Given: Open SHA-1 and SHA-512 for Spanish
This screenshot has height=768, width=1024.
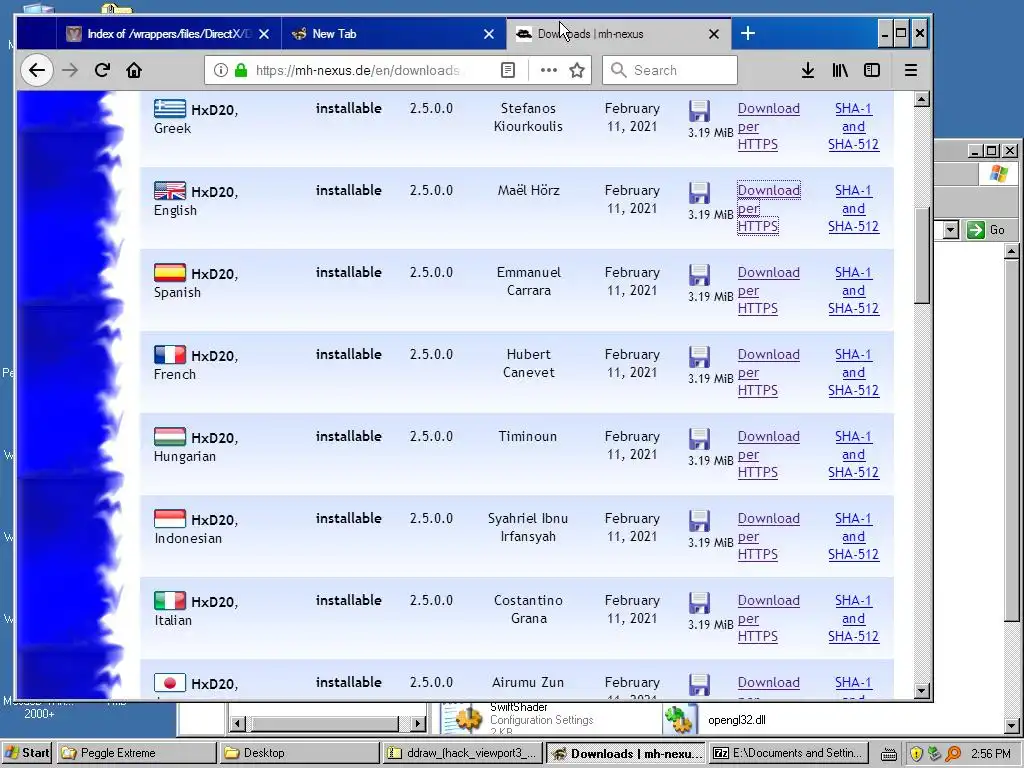Looking at the screenshot, I should [854, 290].
